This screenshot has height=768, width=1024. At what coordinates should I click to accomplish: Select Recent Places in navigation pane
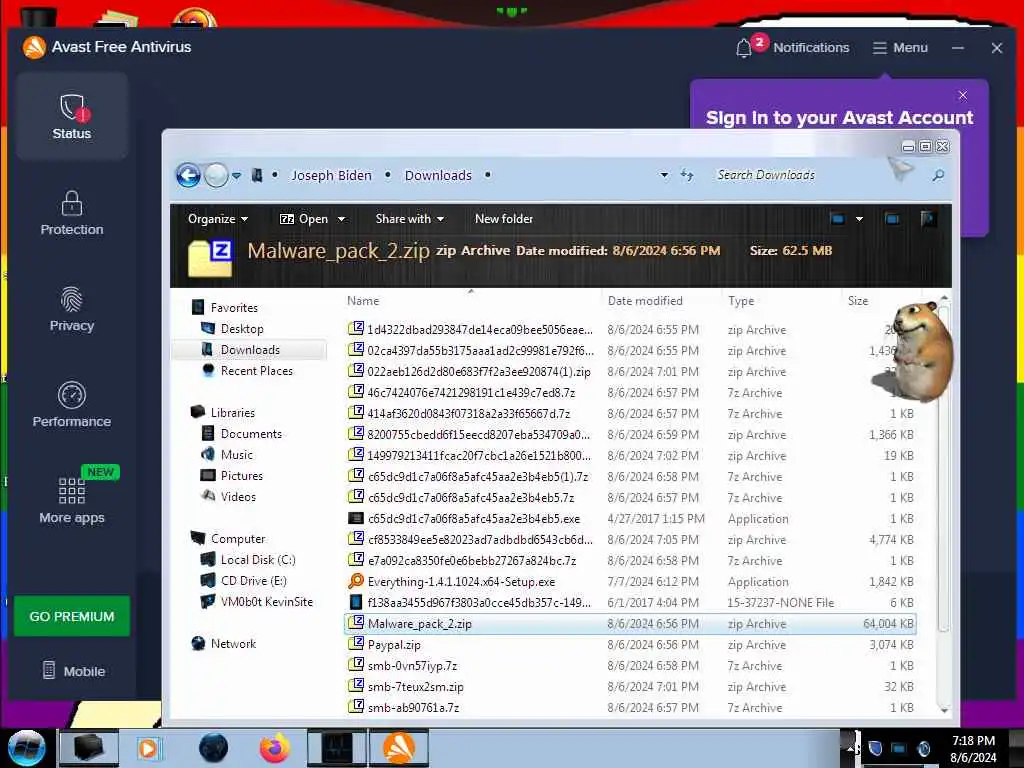tap(248, 371)
